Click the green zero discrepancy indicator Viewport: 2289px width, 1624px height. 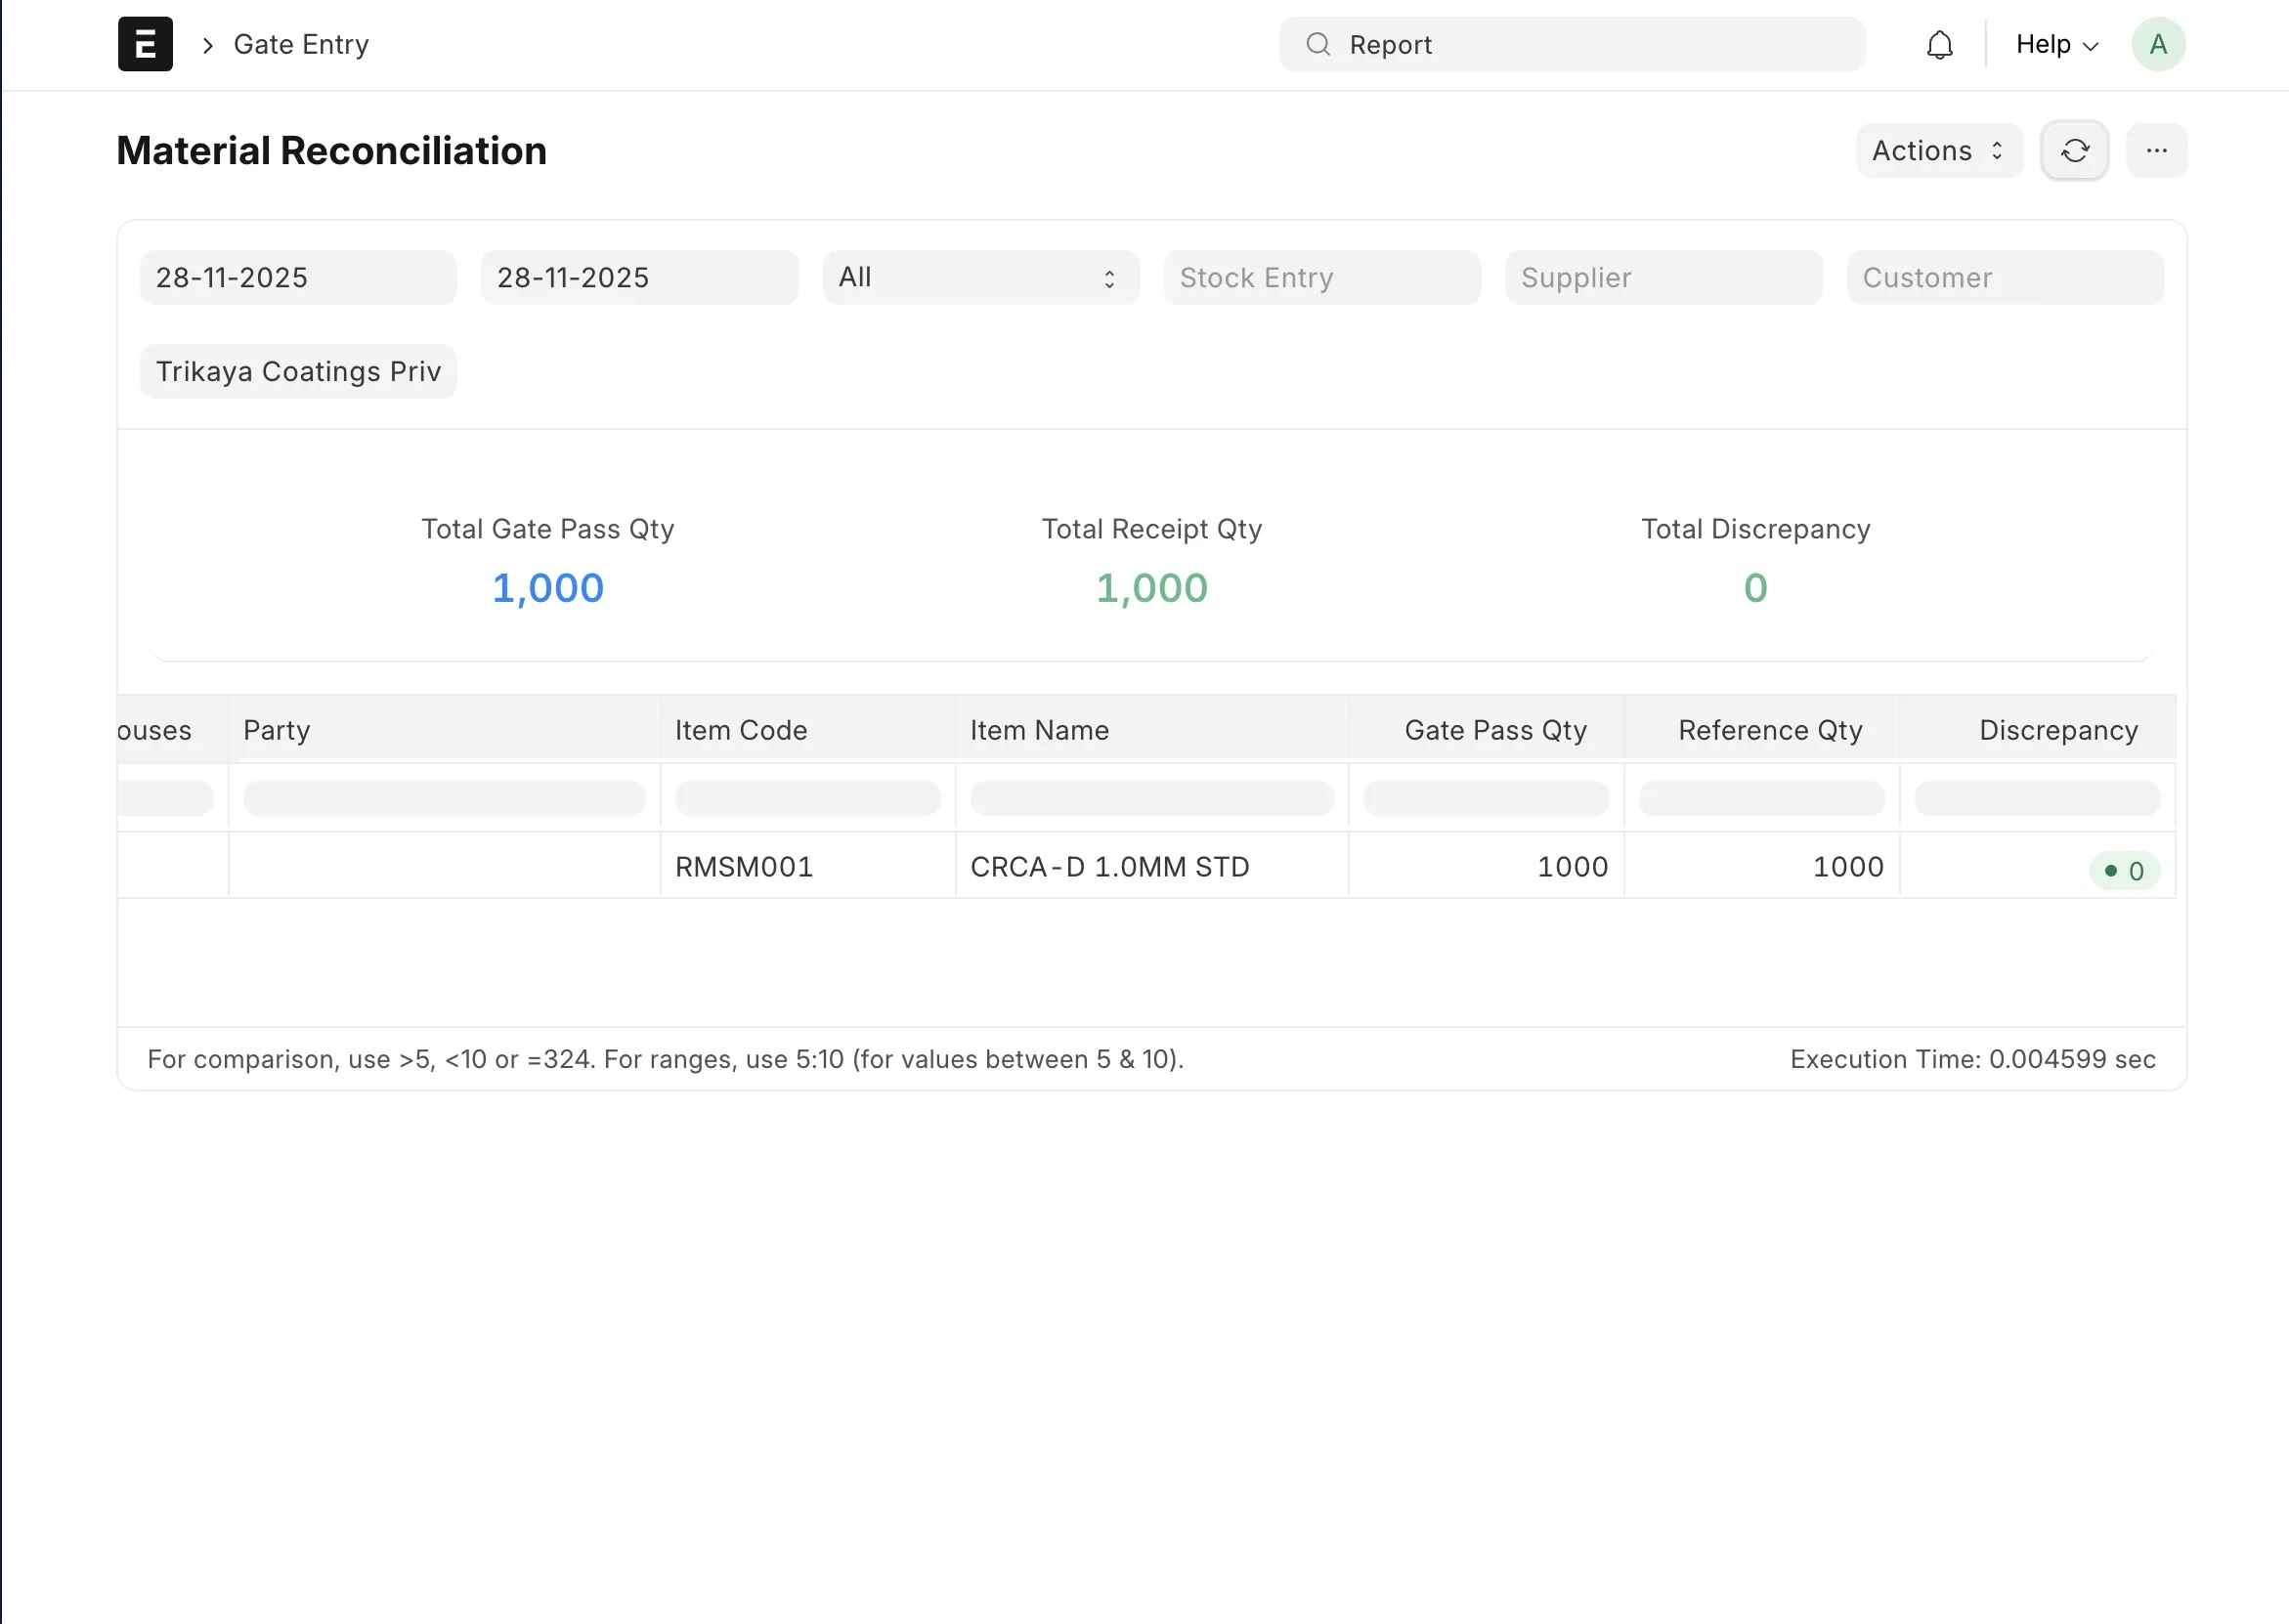2124,870
